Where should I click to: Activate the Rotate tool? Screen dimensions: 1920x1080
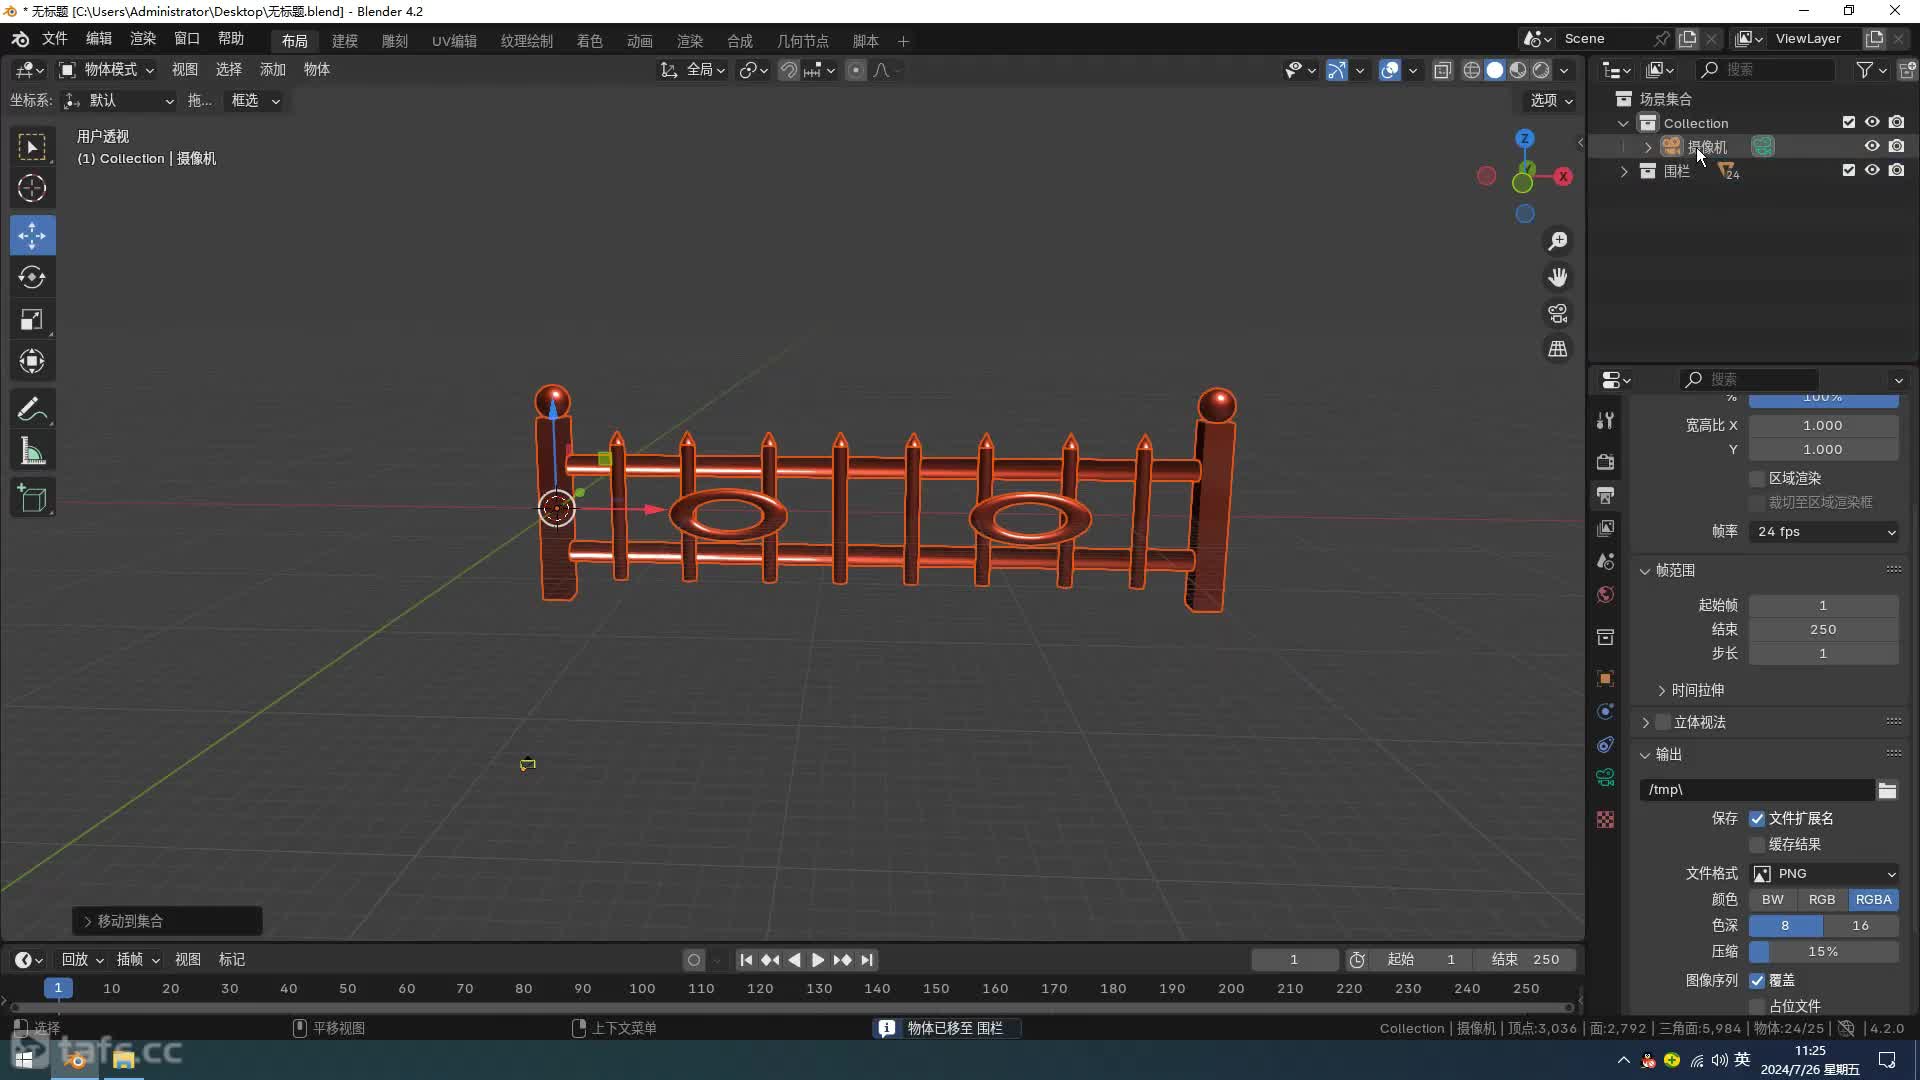coord(32,278)
